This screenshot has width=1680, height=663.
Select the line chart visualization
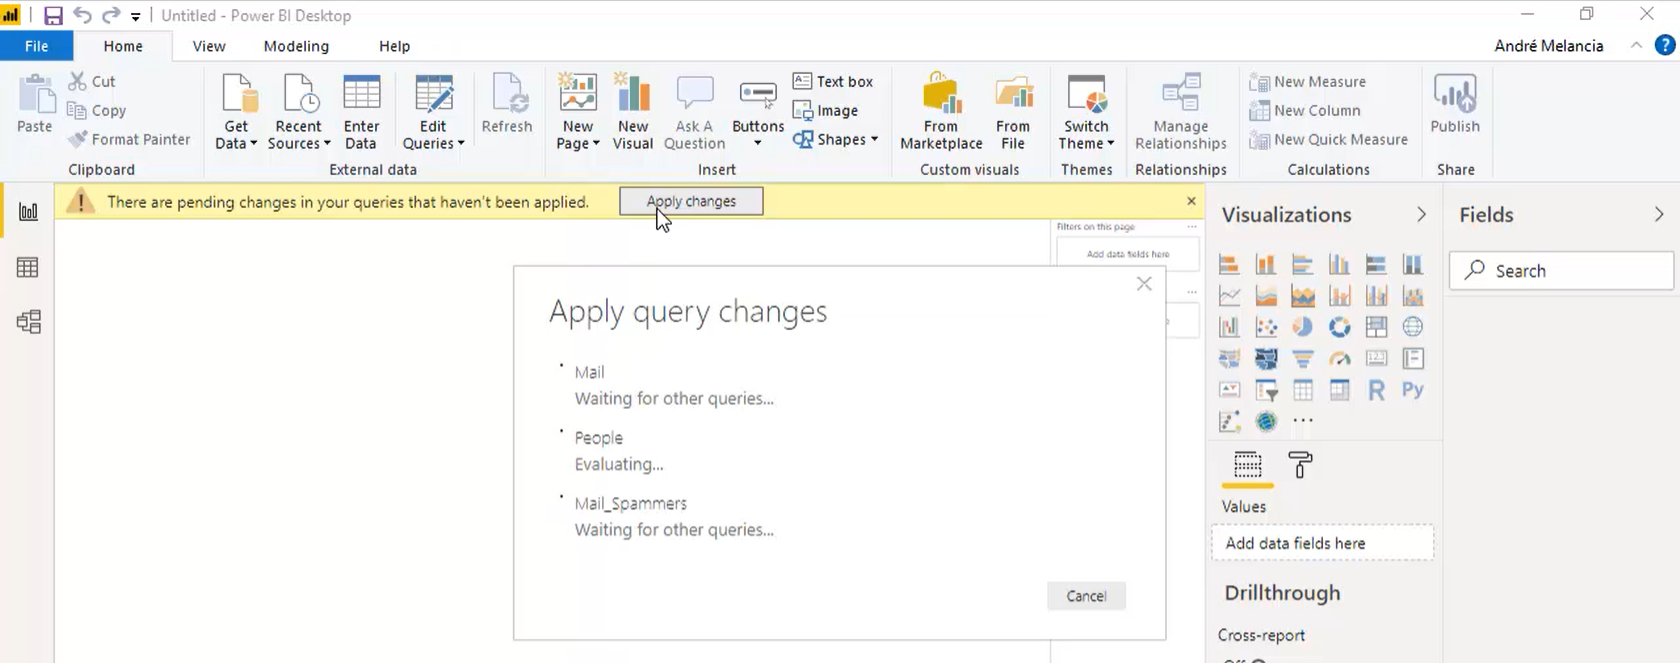point(1229,296)
